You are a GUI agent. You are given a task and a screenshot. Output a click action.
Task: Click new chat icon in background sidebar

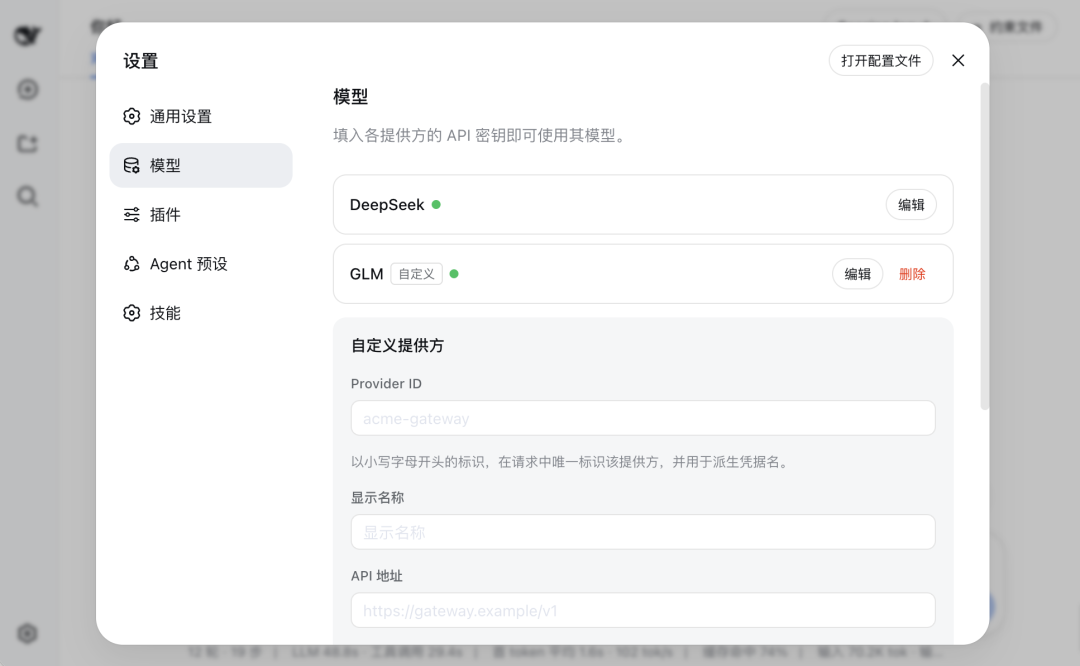pyautogui.click(x=28, y=90)
